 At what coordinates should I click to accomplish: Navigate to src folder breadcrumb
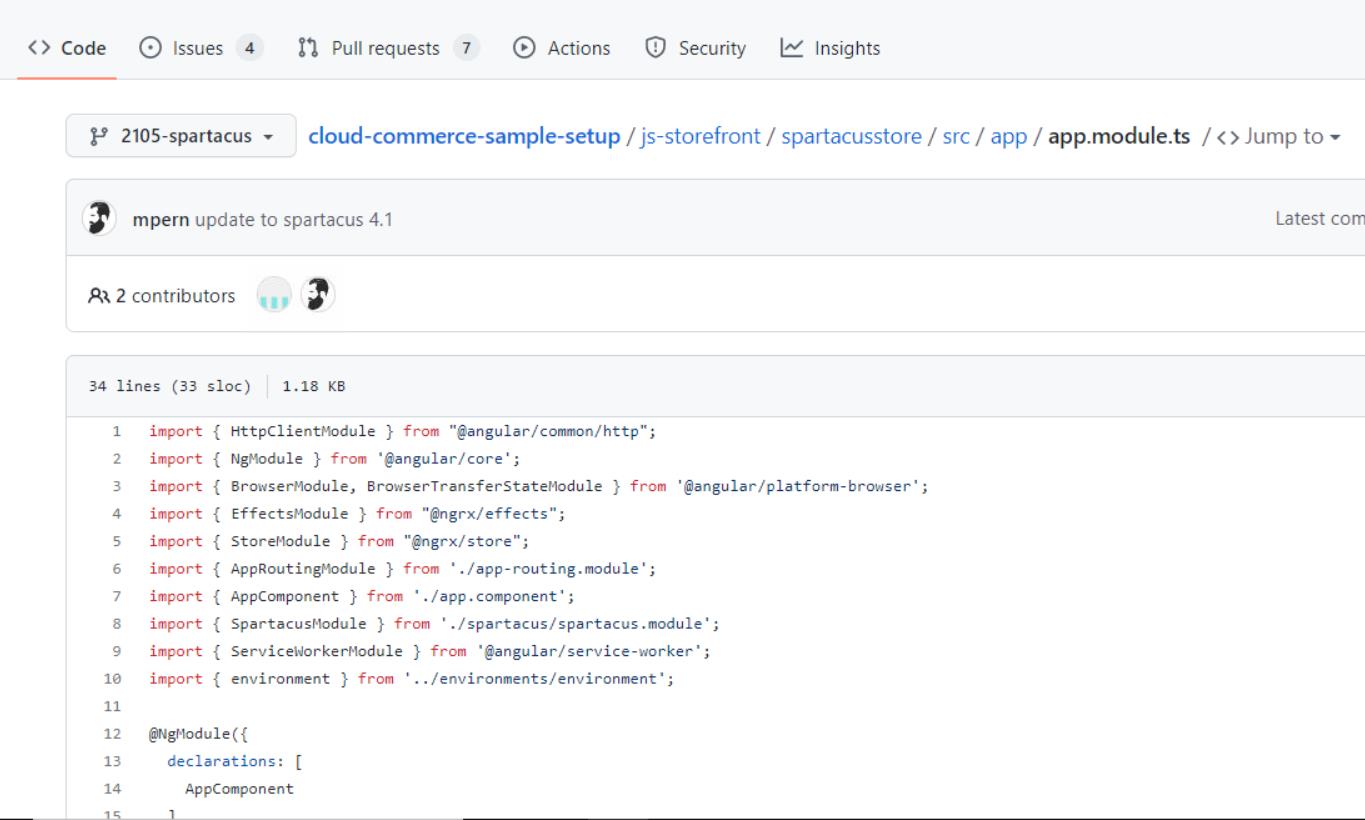point(956,136)
